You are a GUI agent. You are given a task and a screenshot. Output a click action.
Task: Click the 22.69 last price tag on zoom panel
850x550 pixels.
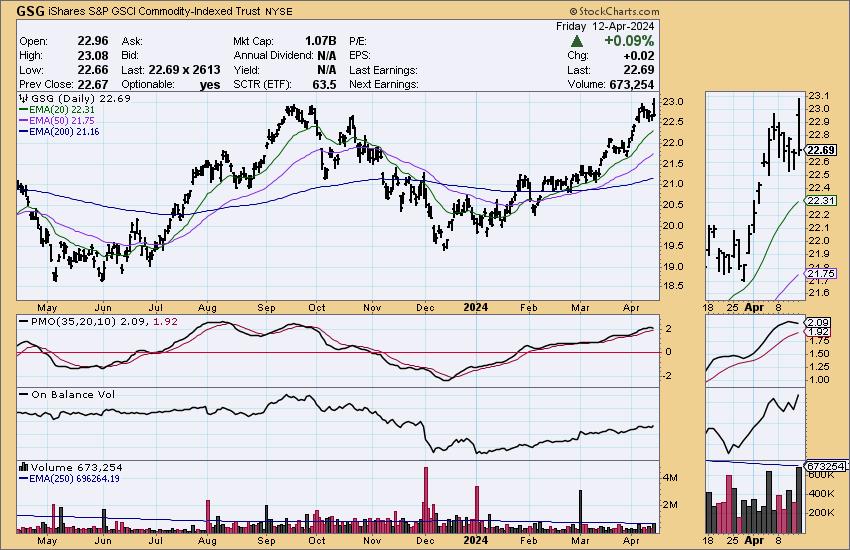820,150
